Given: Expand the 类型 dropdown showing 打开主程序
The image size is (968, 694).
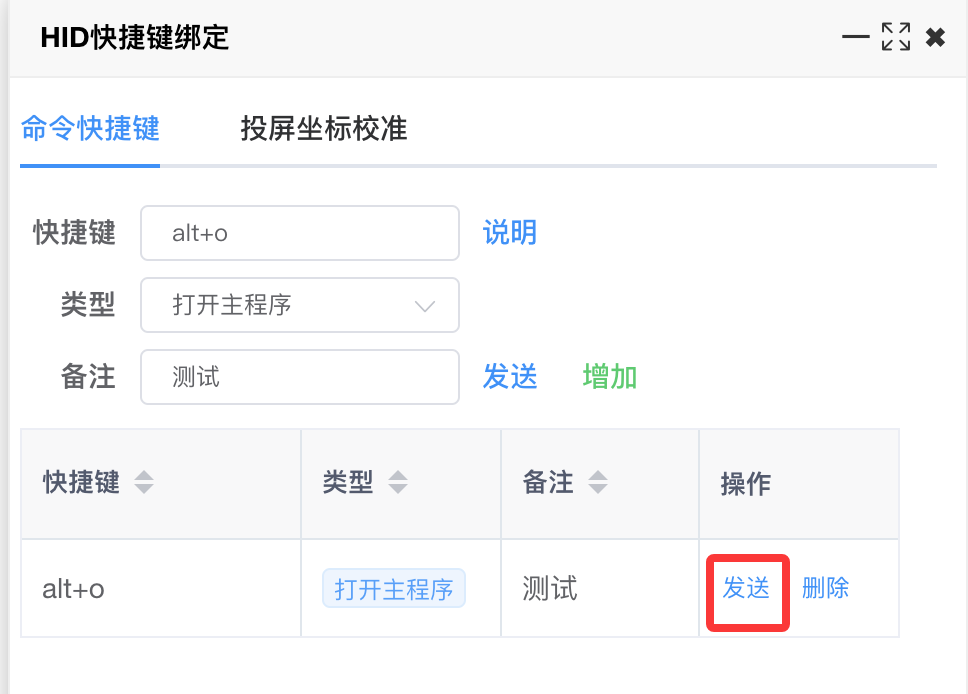Looking at the screenshot, I should tap(300, 305).
